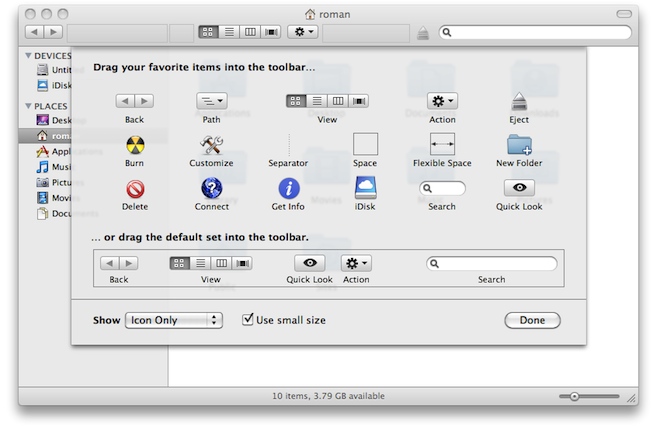Uncheck Use small size checkbox
Screen dimensions: 660x427
[x=248, y=320]
